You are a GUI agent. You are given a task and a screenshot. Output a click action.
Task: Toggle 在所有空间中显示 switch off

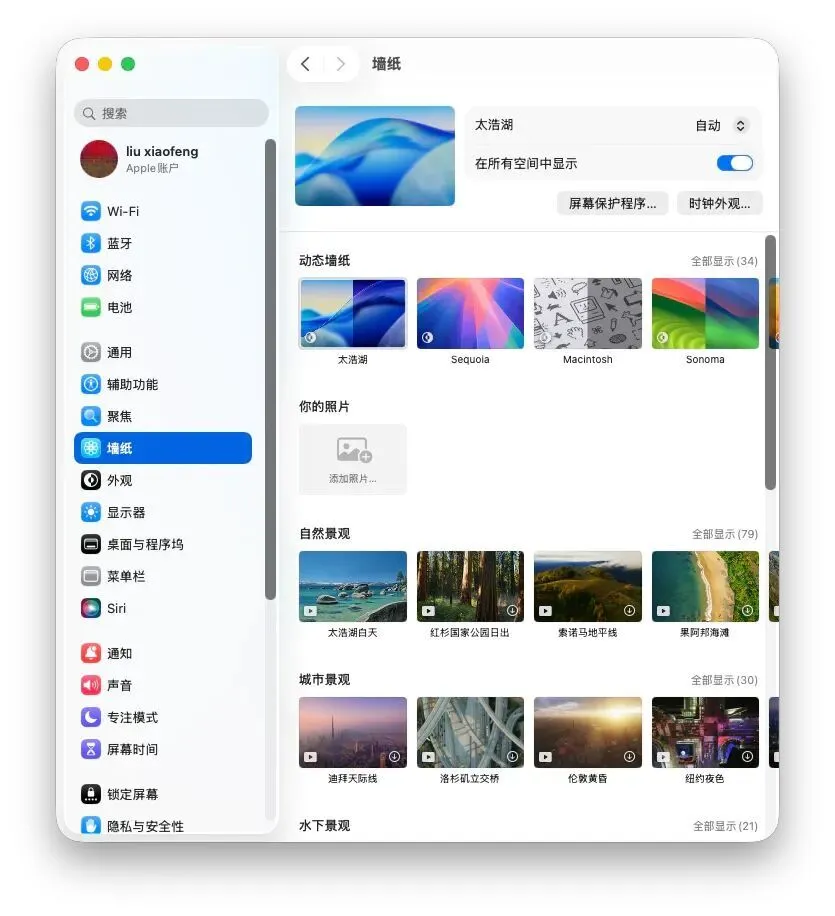[734, 163]
